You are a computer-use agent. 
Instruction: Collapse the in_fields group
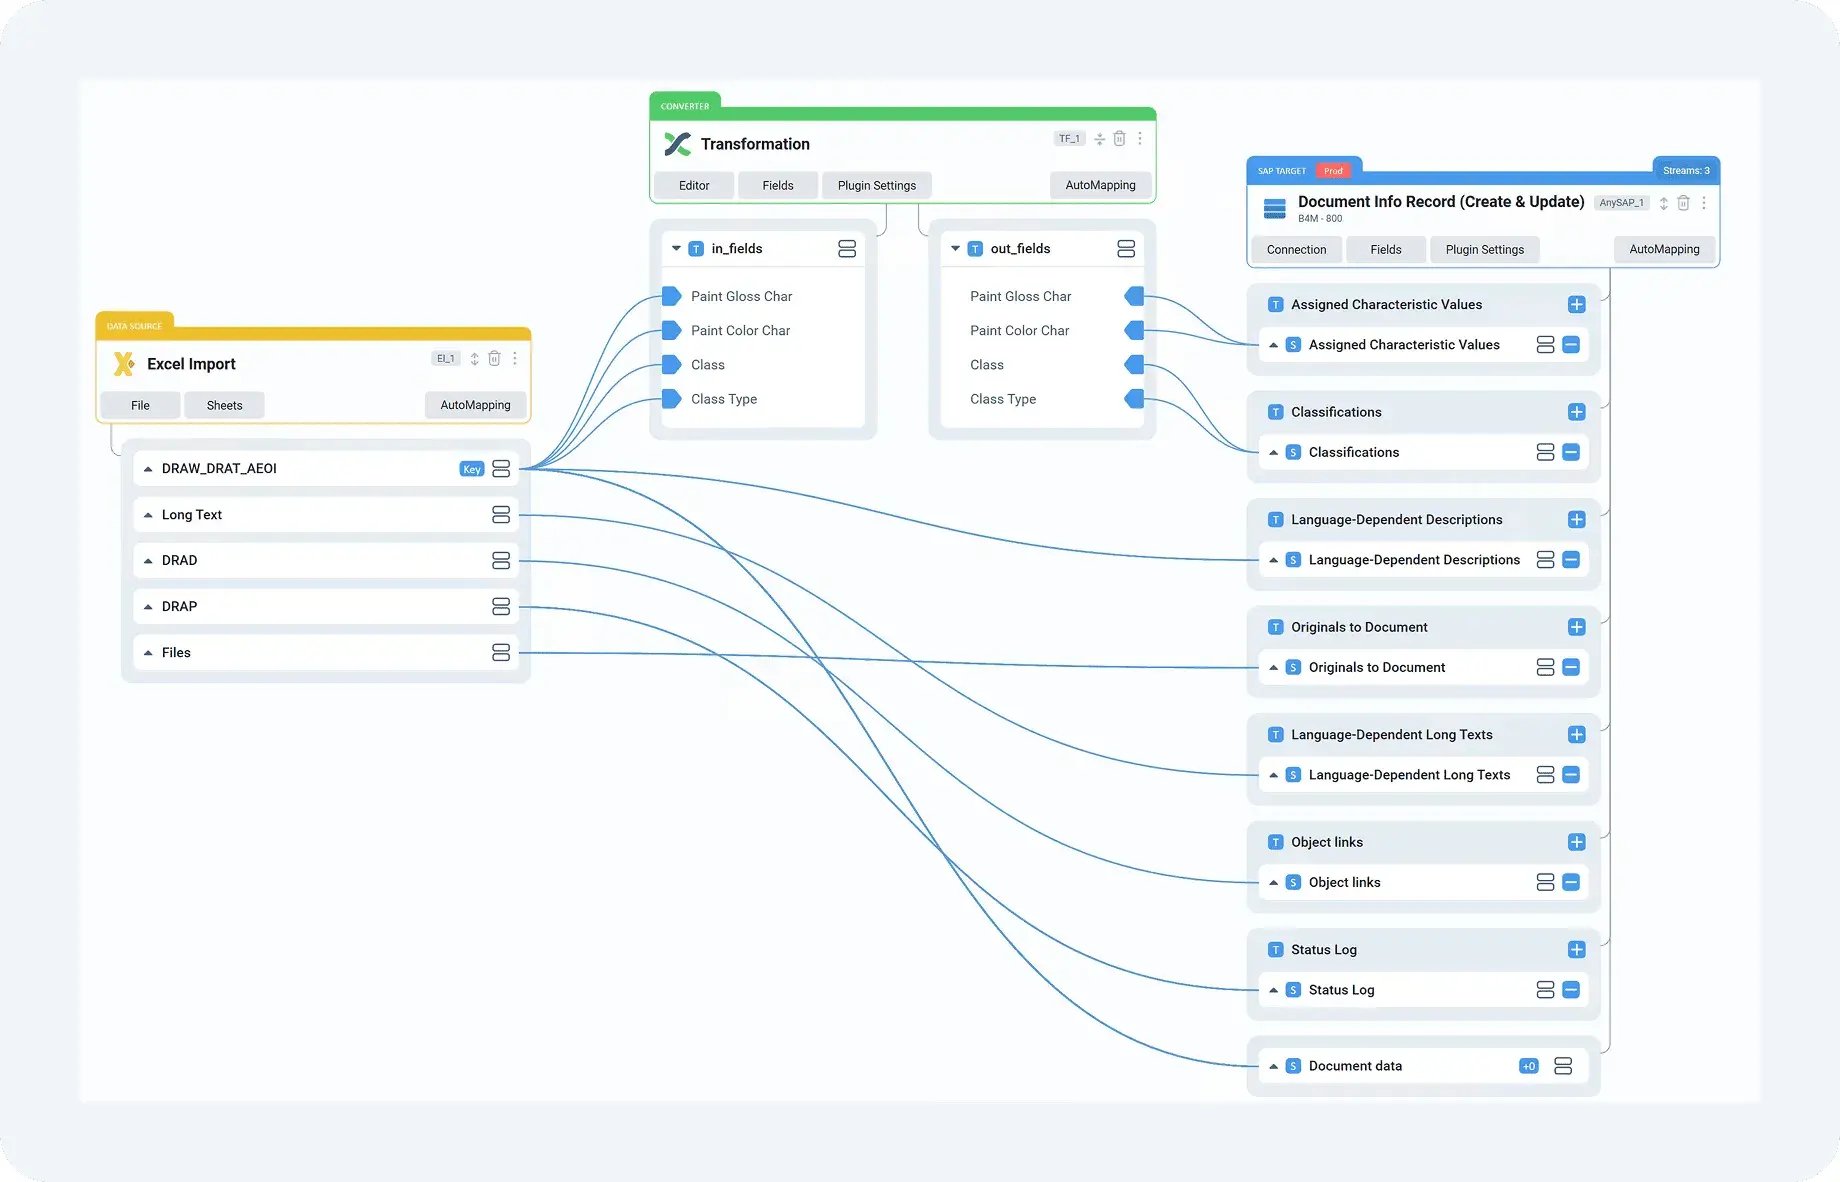point(676,249)
